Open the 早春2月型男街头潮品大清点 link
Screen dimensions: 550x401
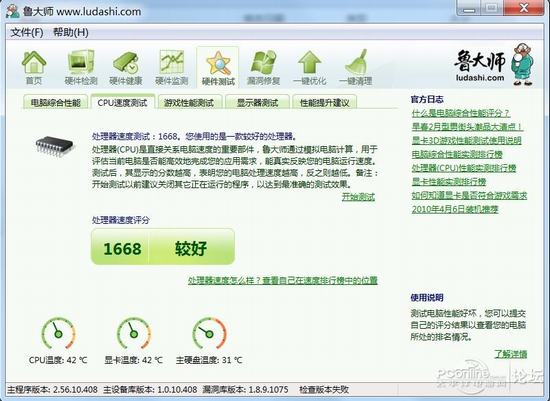click(467, 127)
